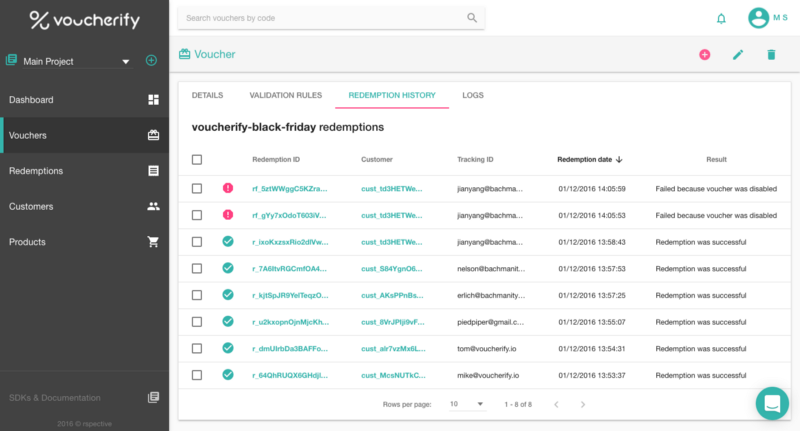Open the chat widget bubble

tap(772, 403)
